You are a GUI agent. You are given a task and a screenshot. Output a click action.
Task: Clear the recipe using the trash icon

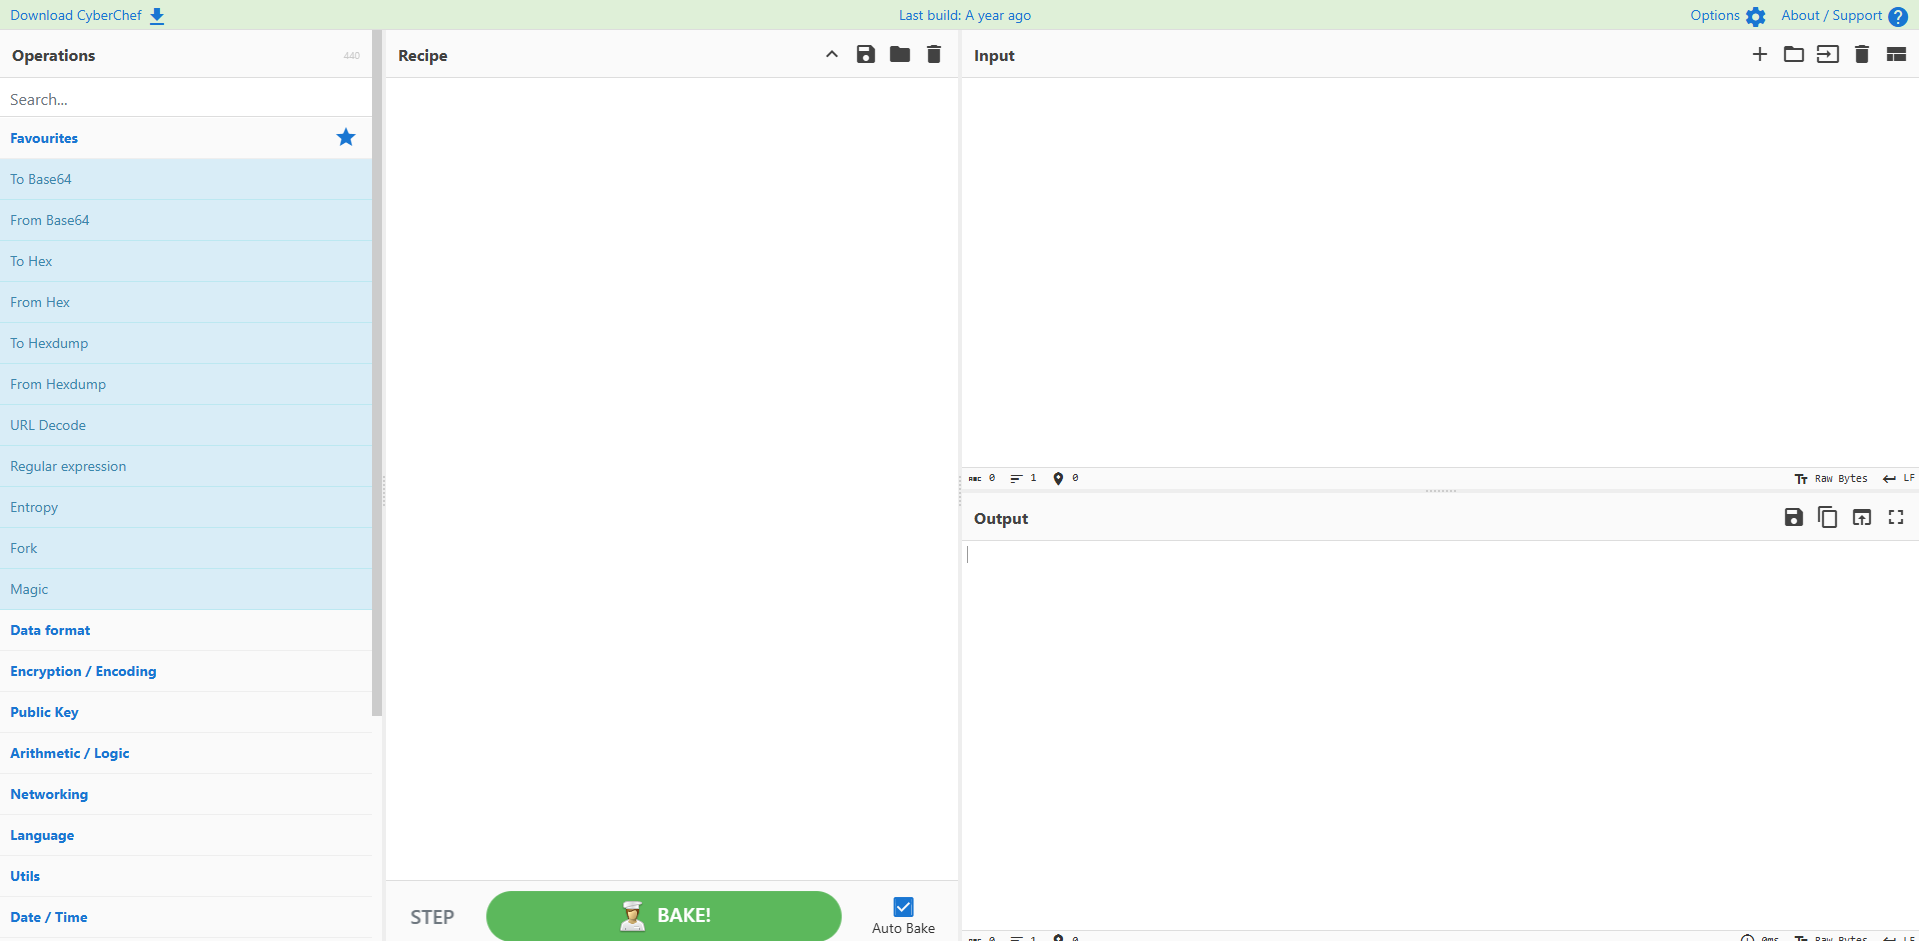pyautogui.click(x=932, y=54)
